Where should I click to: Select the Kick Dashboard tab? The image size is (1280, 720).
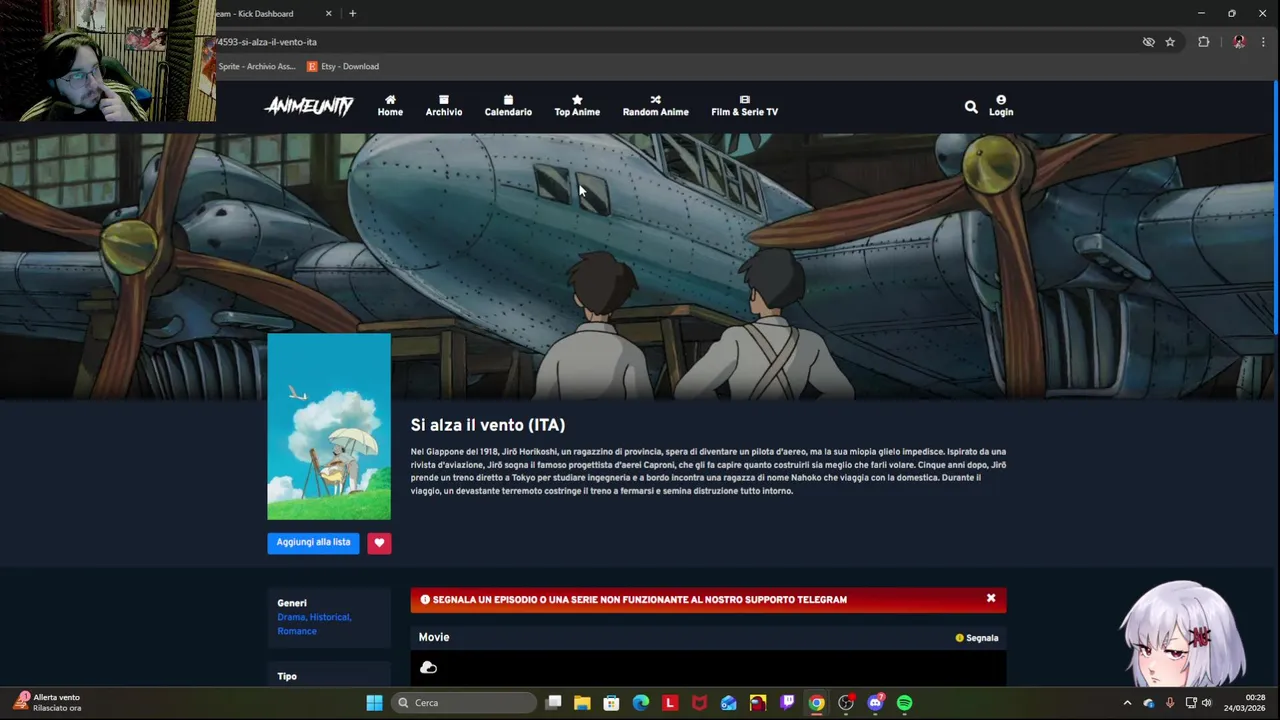coord(265,14)
